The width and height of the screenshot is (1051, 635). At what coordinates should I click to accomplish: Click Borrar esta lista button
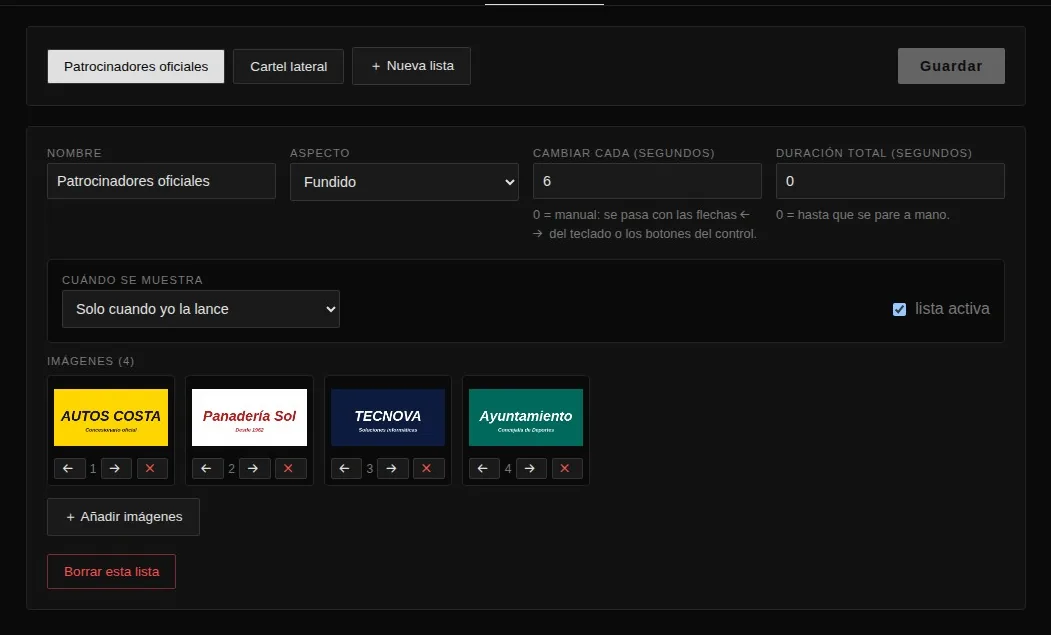111,571
